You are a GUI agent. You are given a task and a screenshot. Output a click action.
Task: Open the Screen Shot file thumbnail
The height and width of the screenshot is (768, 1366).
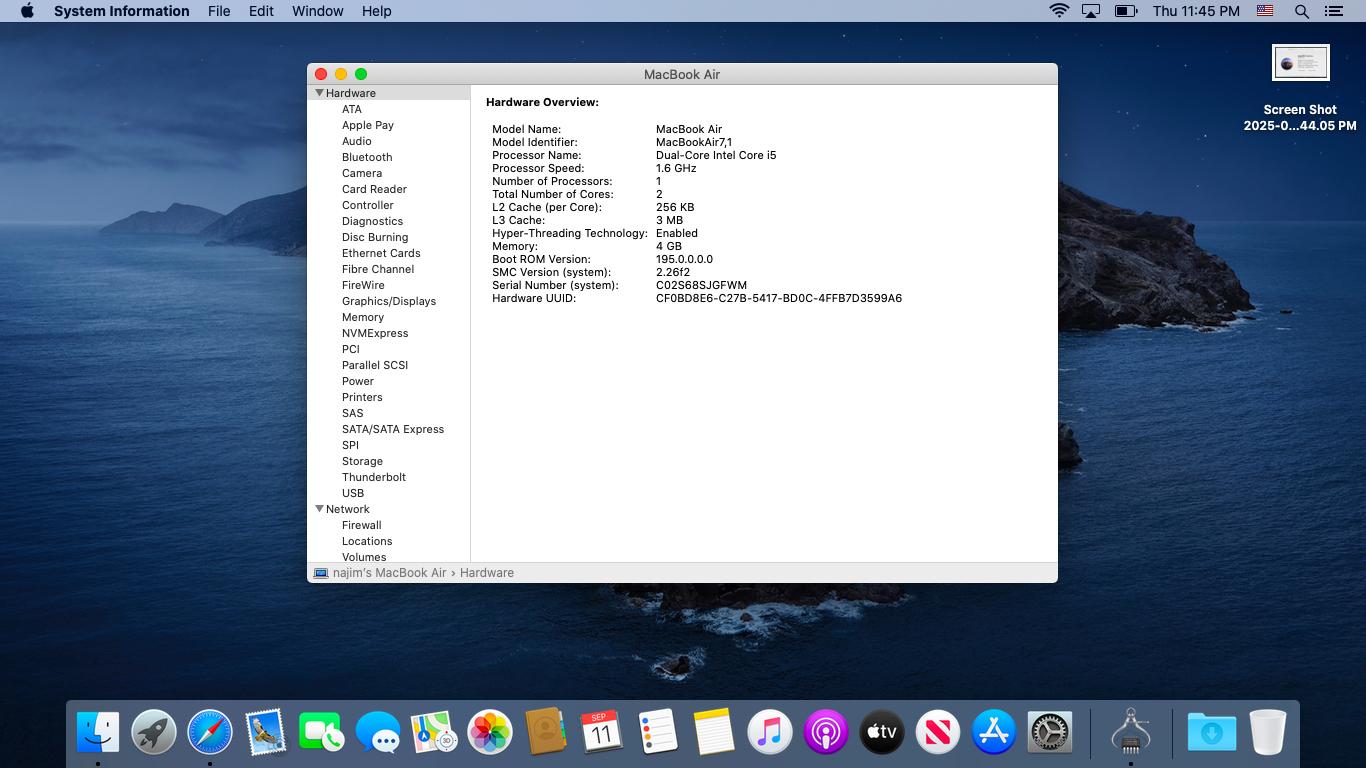(1300, 63)
